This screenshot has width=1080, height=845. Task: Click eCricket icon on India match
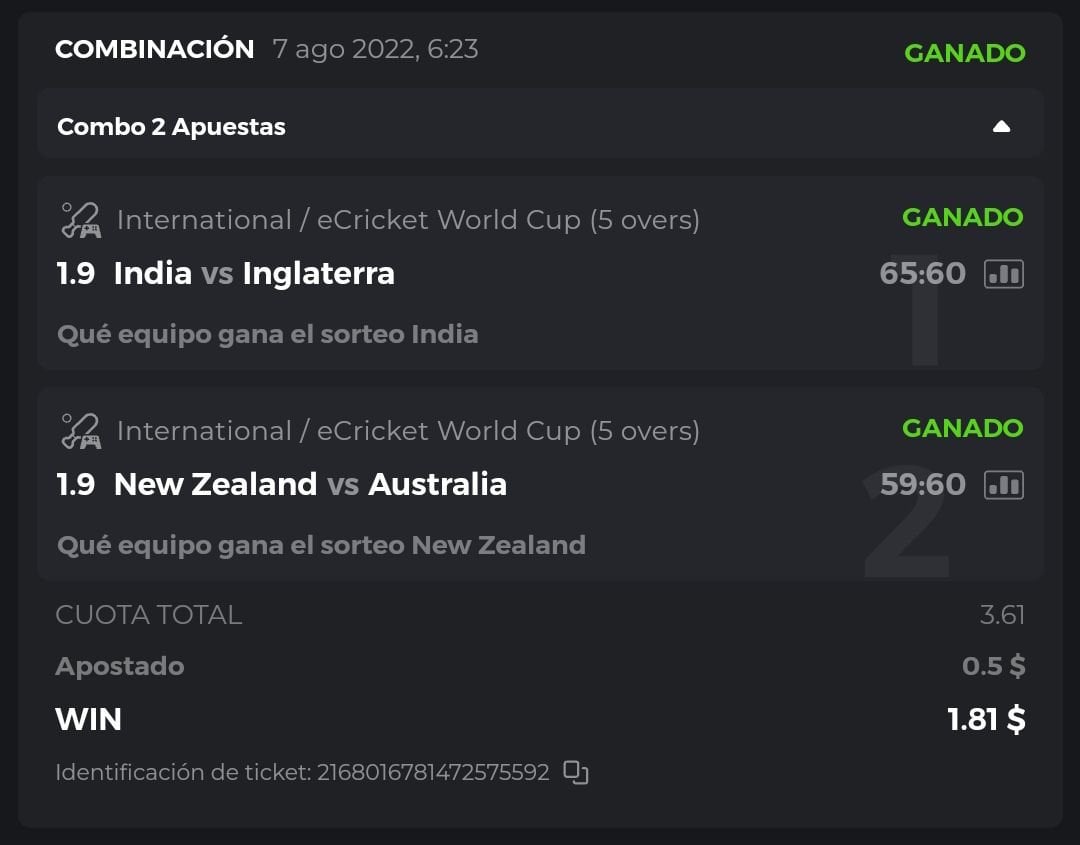[x=80, y=220]
